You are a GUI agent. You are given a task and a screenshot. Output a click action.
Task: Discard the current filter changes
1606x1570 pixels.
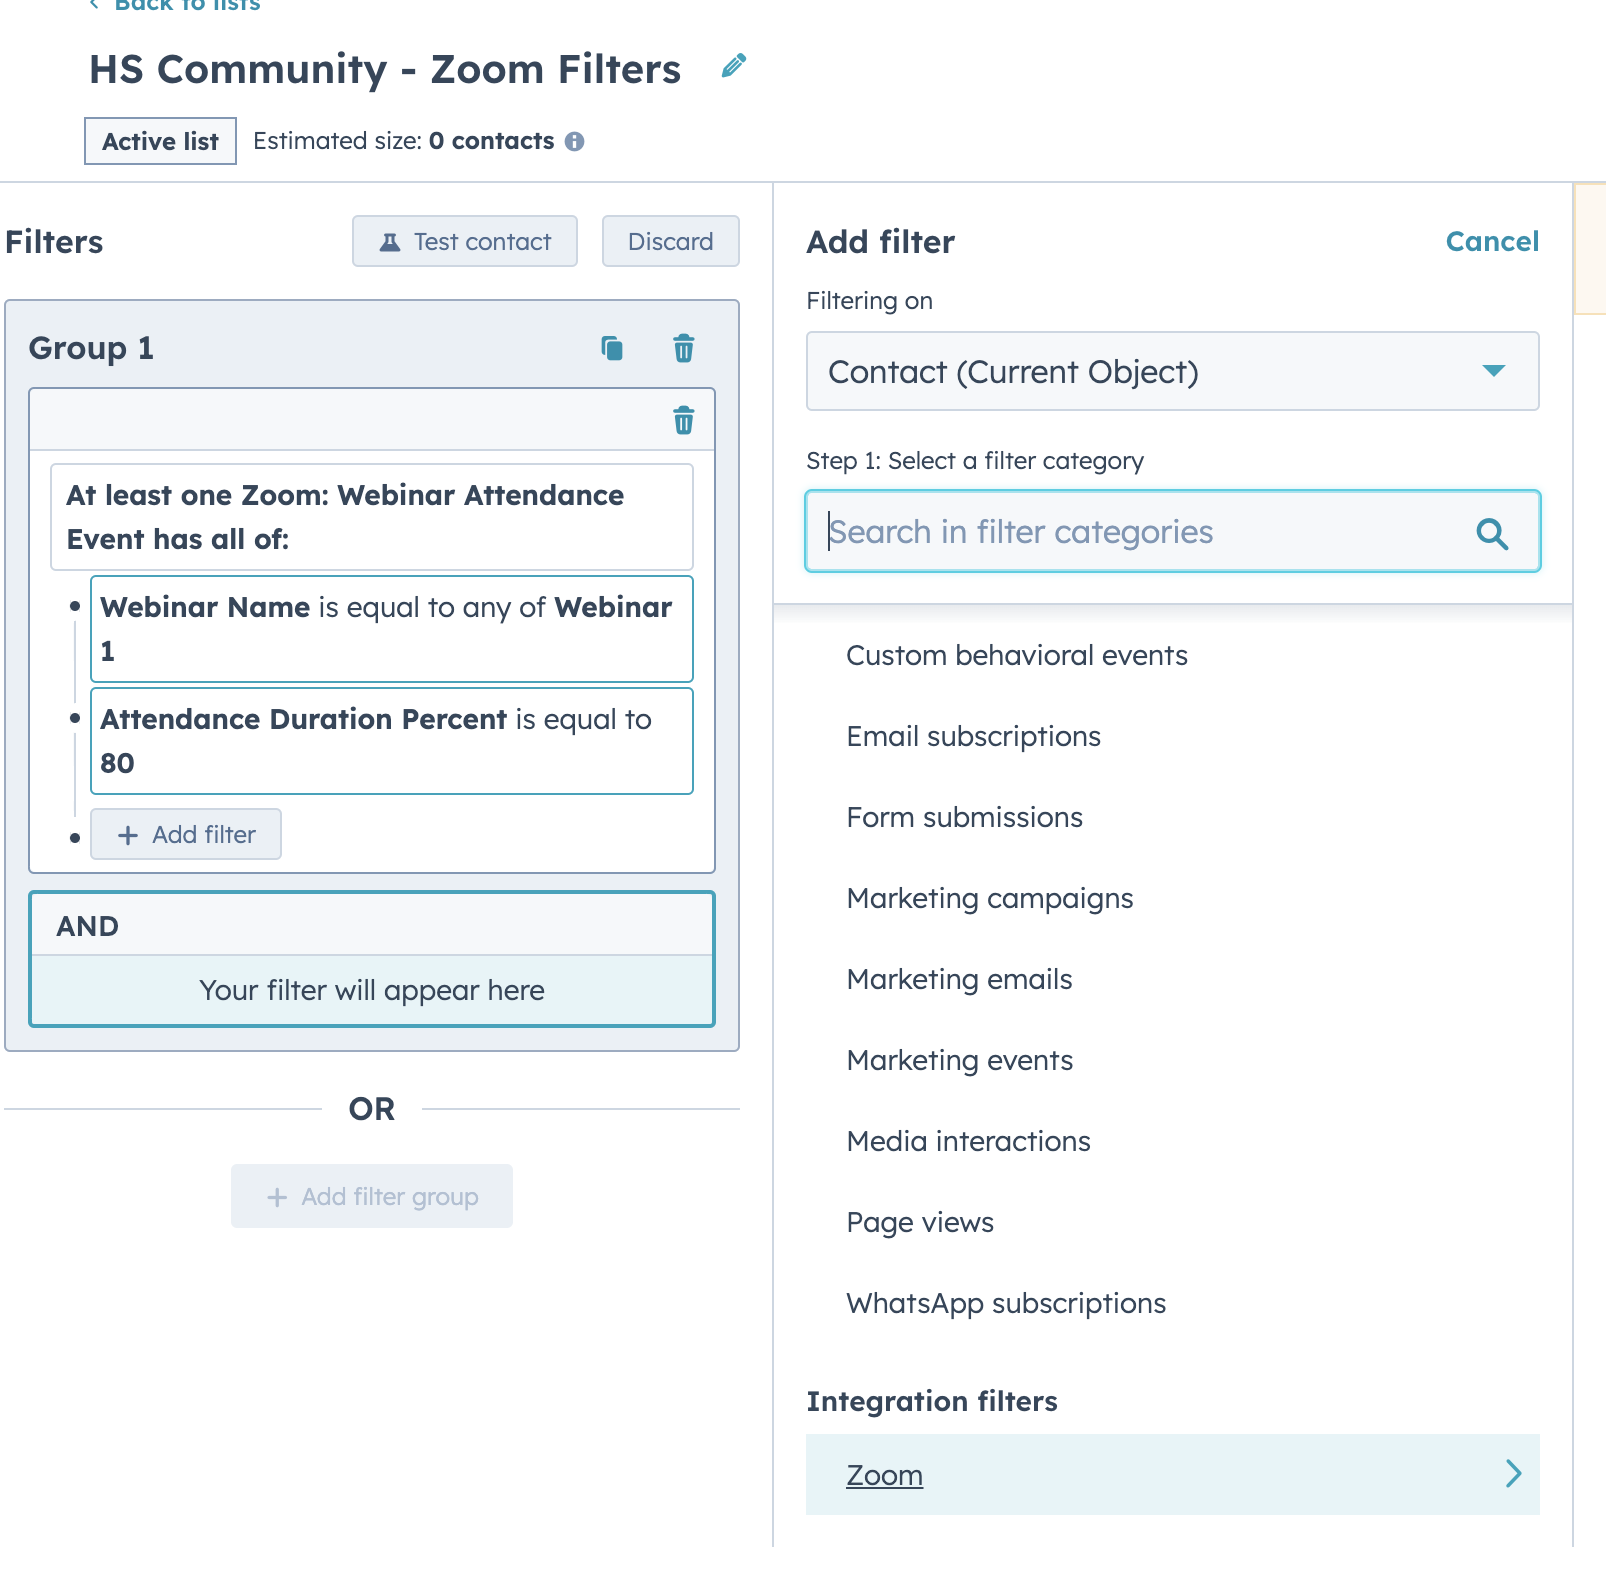pyautogui.click(x=670, y=241)
